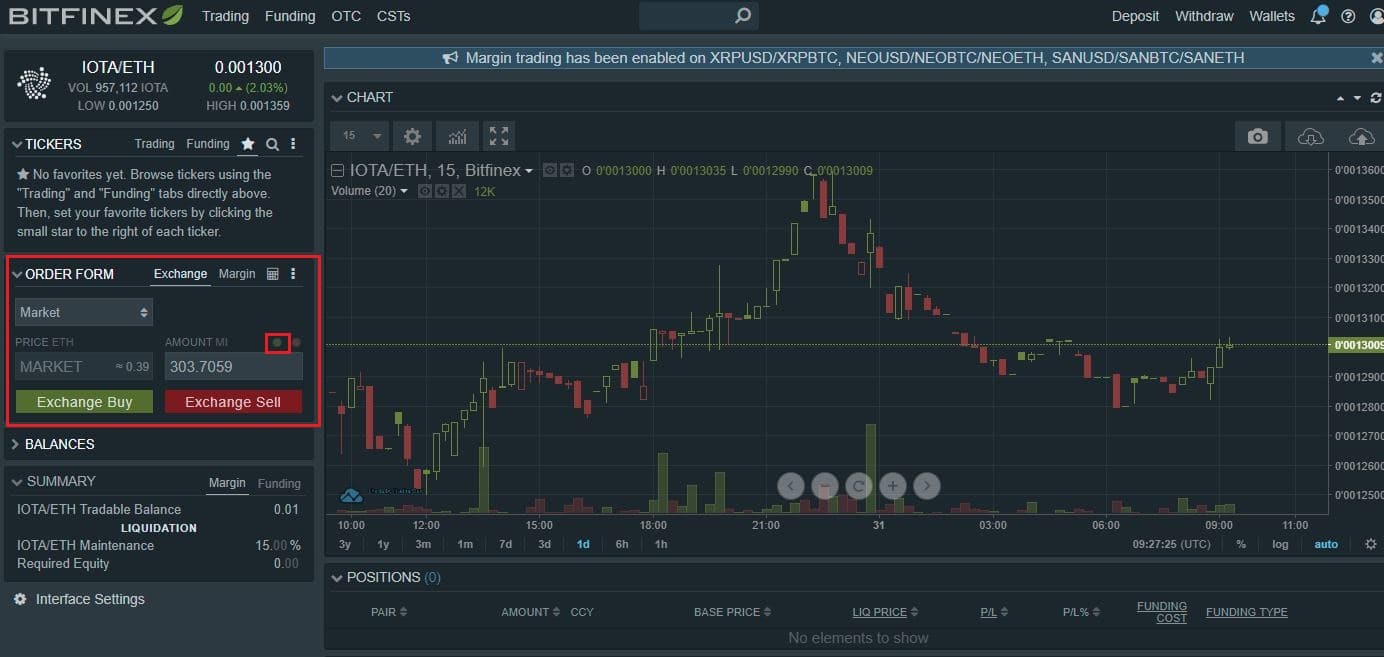Toggle chart fullscreen mode
1384x657 pixels.
[499, 136]
